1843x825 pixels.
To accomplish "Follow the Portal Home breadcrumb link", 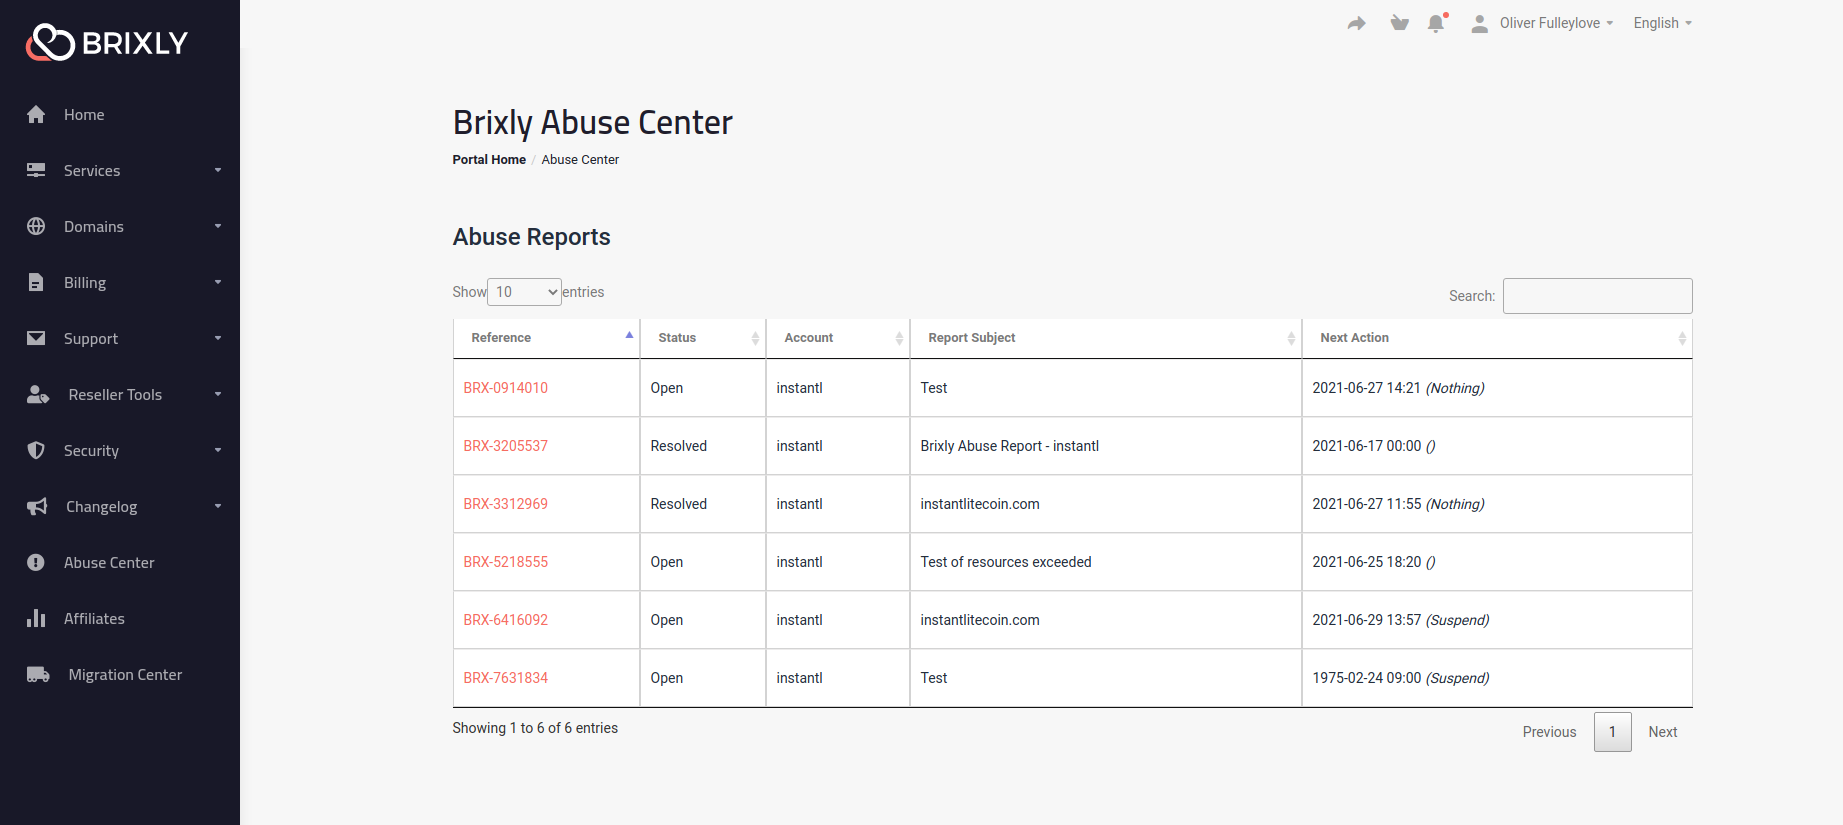I will (x=489, y=160).
